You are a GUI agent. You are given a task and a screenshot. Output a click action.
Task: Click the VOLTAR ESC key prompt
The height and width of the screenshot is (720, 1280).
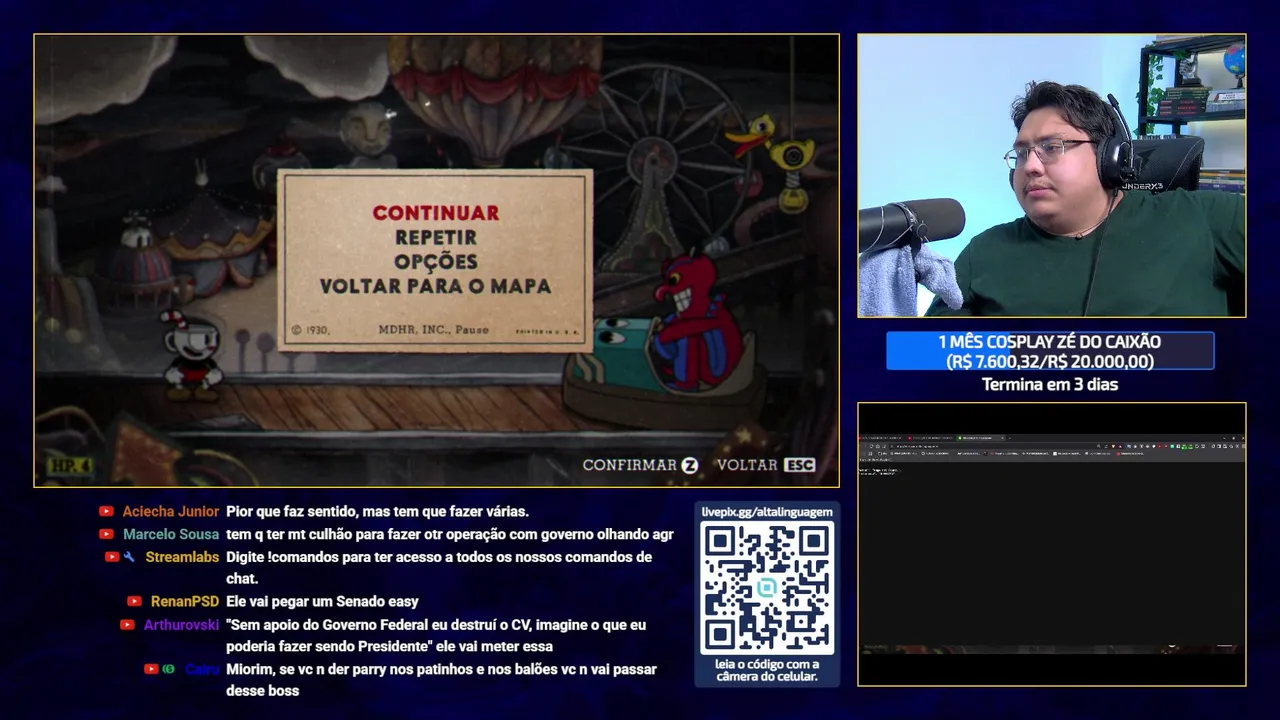[x=766, y=465]
